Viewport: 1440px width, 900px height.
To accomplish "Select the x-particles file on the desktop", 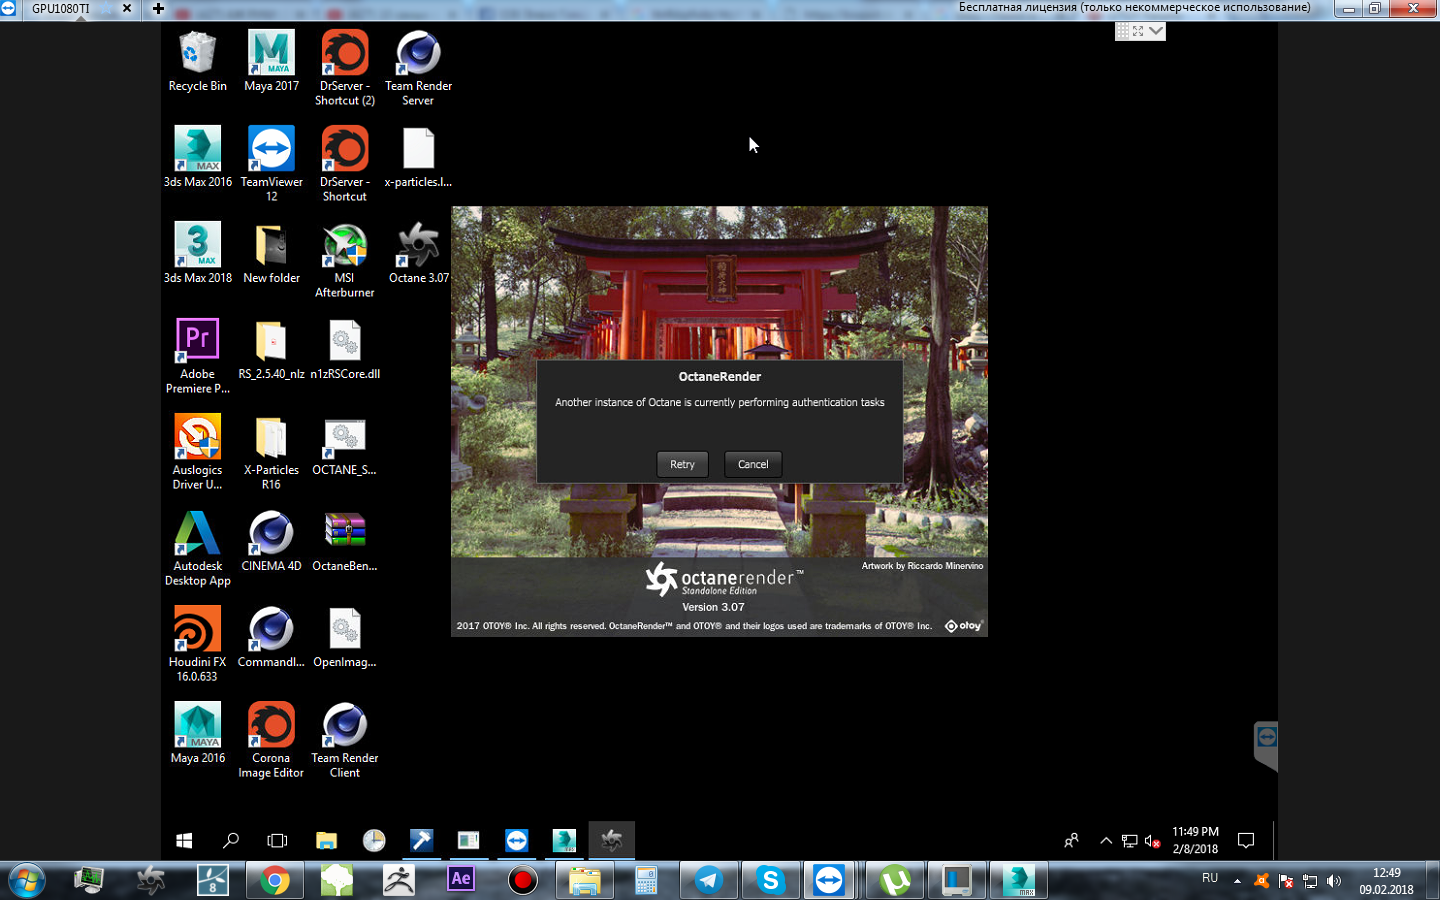I will click(x=418, y=157).
